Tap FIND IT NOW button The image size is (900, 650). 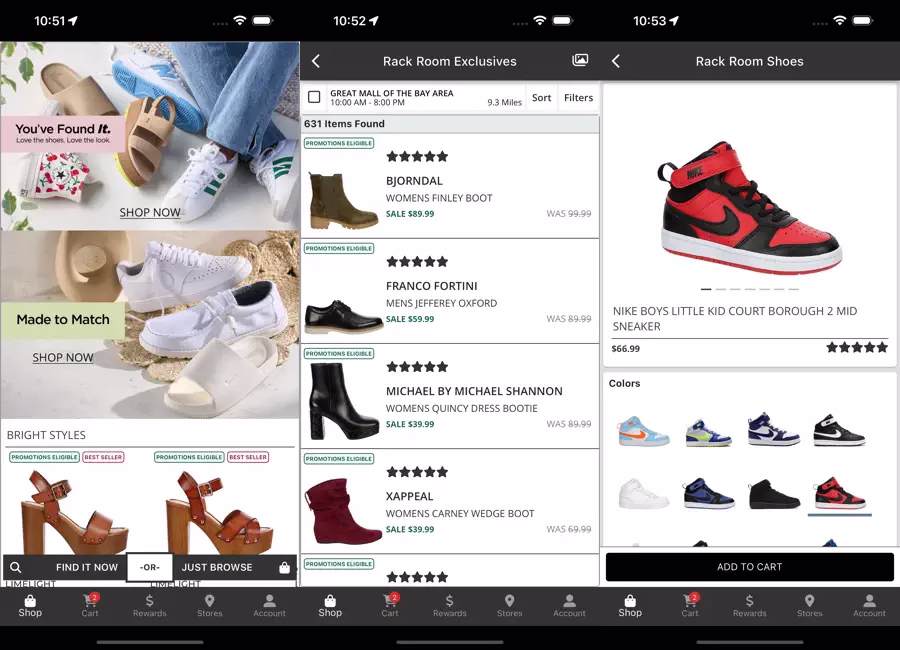pyautogui.click(x=87, y=567)
